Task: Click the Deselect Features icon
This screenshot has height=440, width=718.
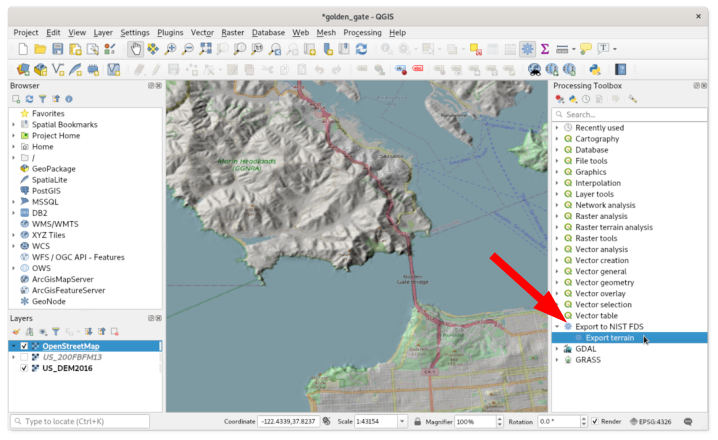Action: point(475,49)
